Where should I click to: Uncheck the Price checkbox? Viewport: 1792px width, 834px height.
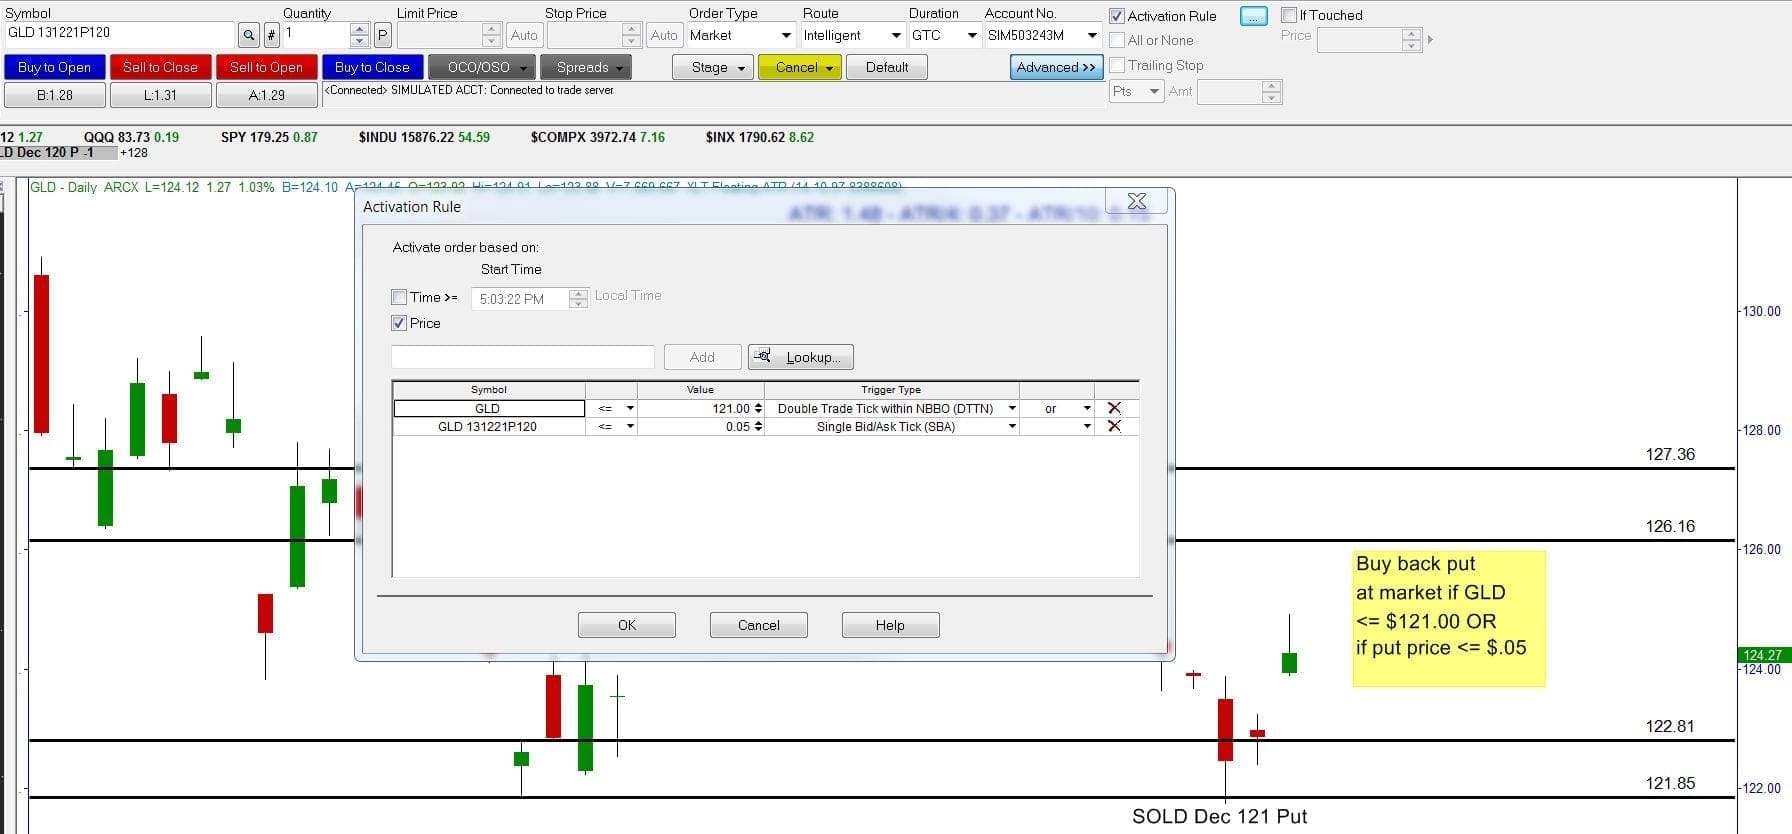[400, 323]
